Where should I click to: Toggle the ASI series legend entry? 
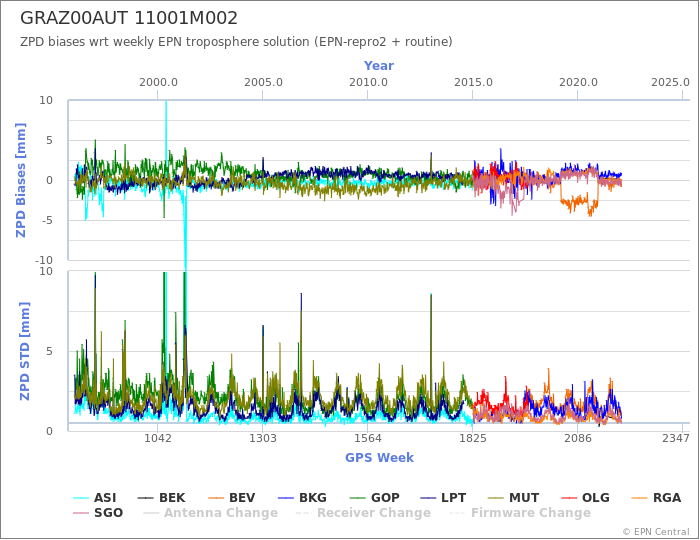[95, 498]
